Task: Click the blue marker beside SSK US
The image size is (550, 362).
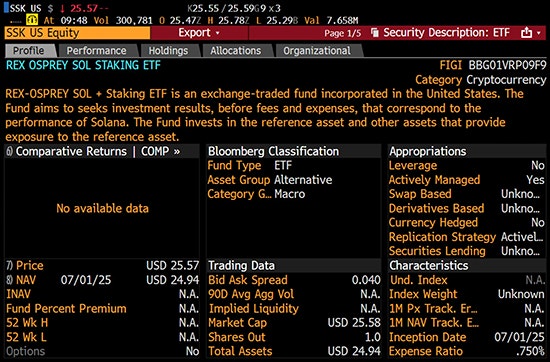Action: 7,8
